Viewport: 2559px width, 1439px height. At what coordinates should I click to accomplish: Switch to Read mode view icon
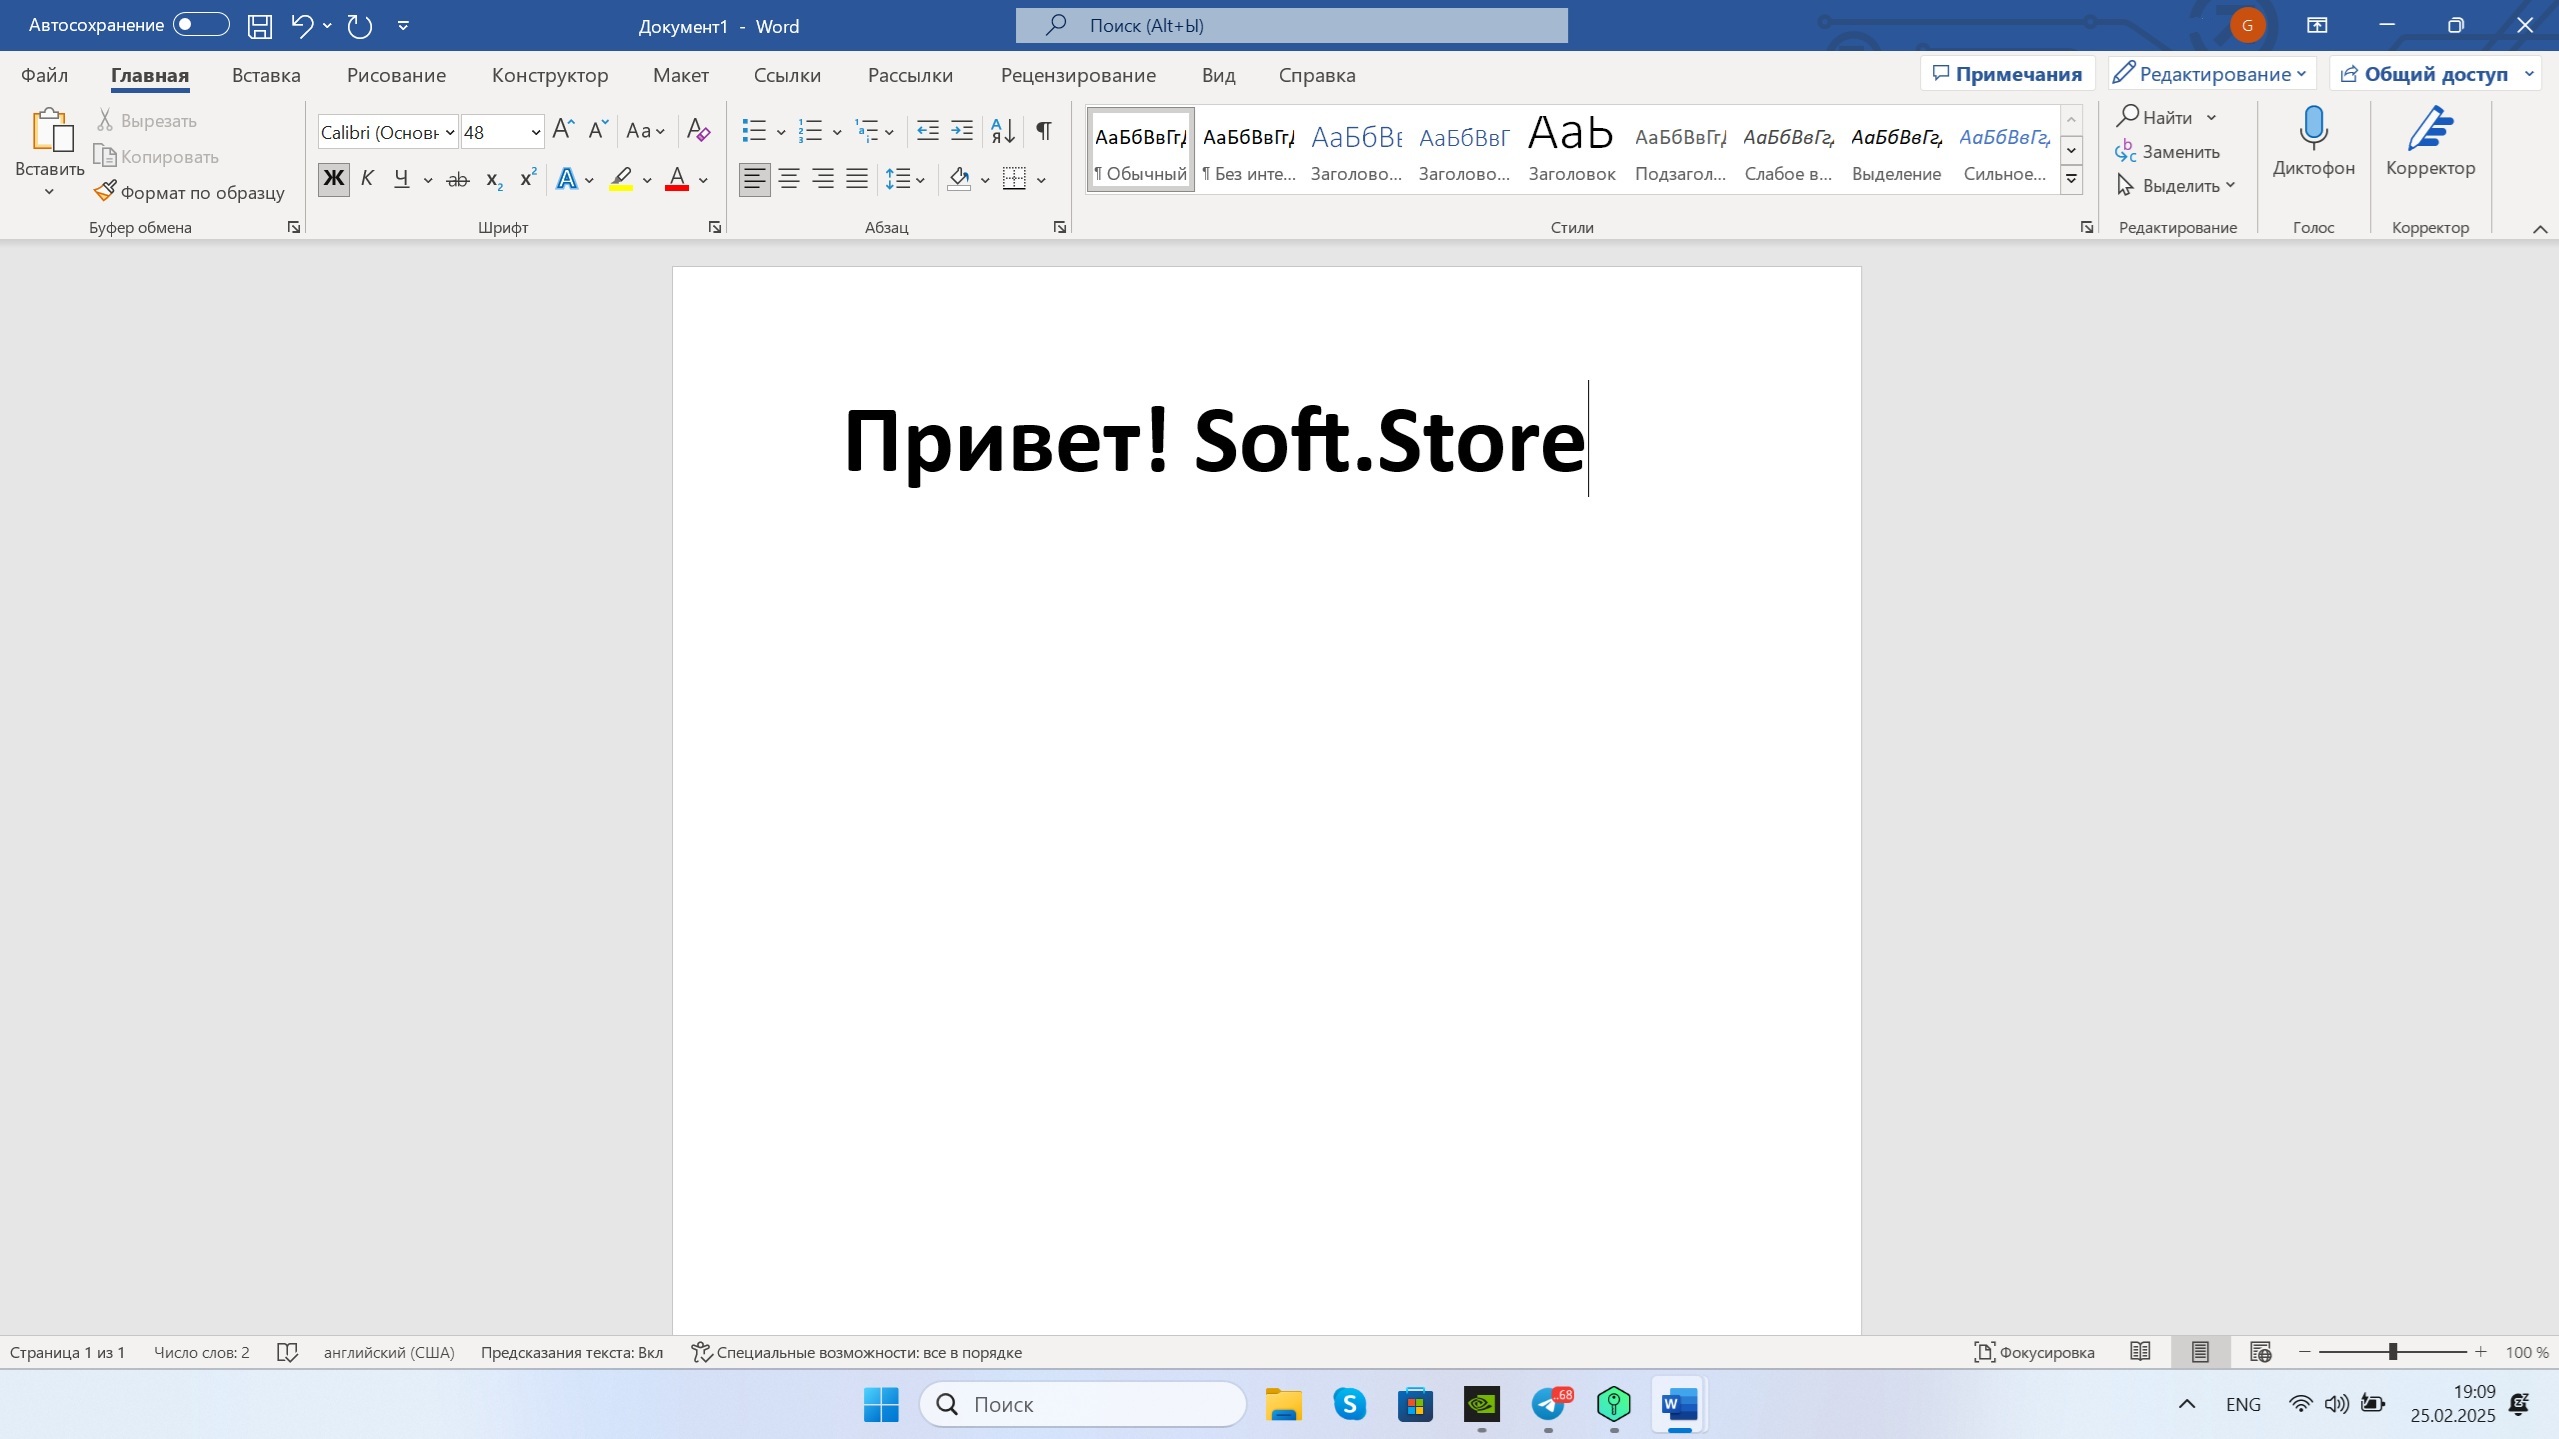2140,1352
